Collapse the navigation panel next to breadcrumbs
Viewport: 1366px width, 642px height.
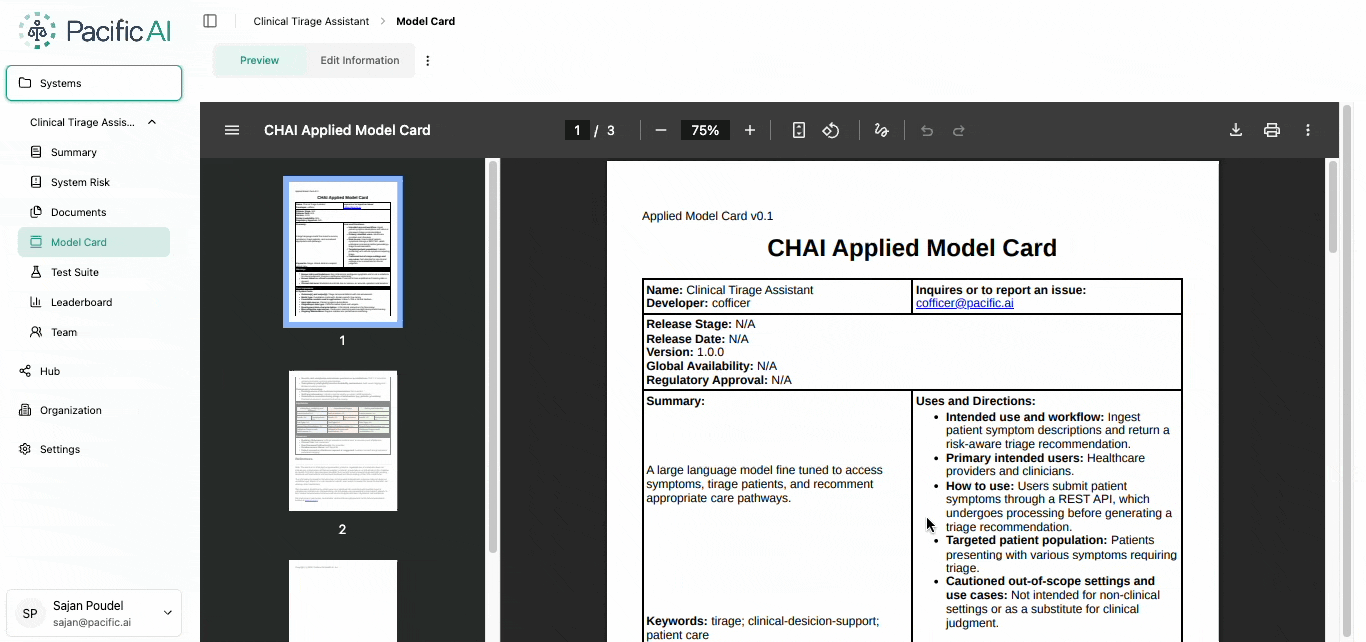tap(210, 20)
